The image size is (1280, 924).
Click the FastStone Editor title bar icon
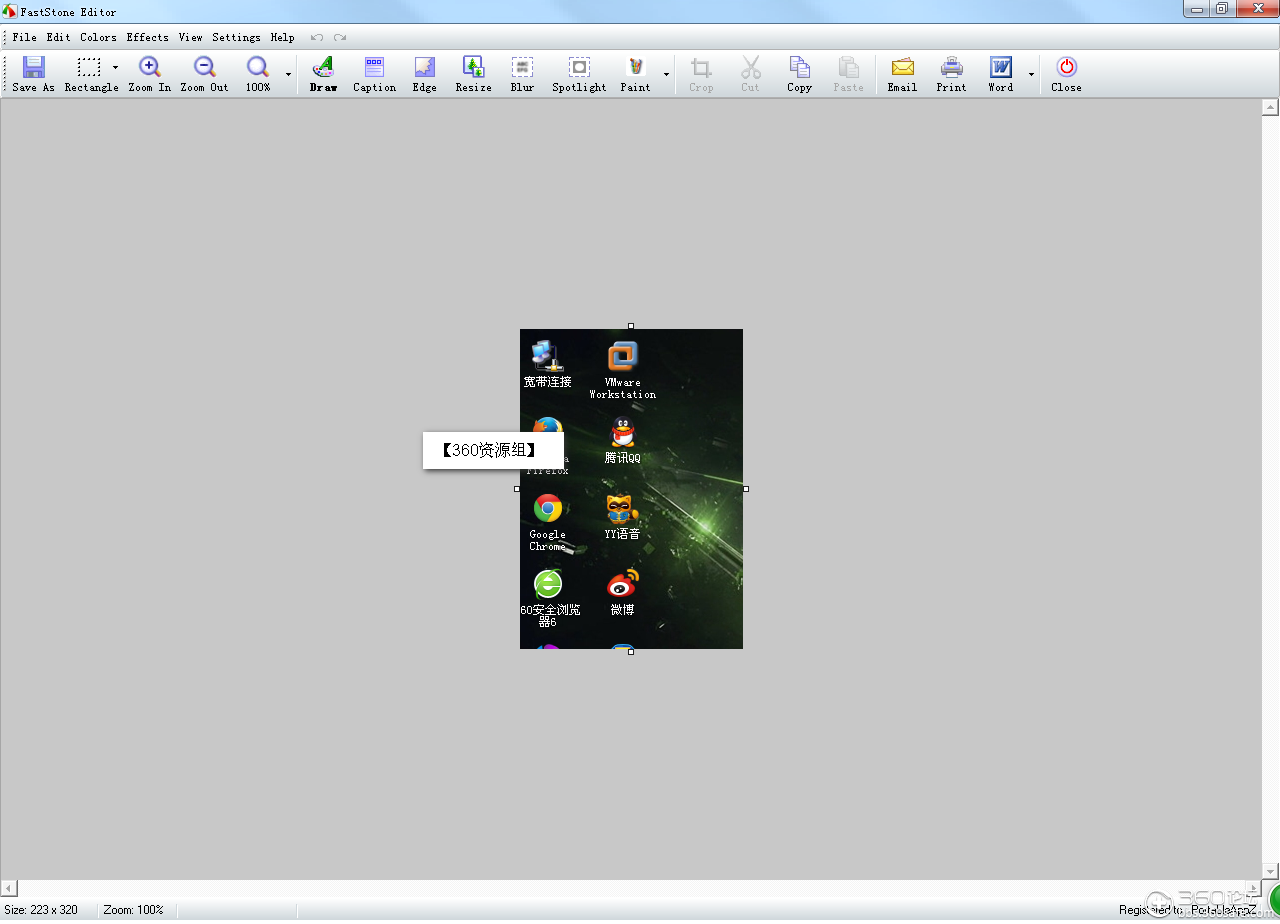pos(10,12)
